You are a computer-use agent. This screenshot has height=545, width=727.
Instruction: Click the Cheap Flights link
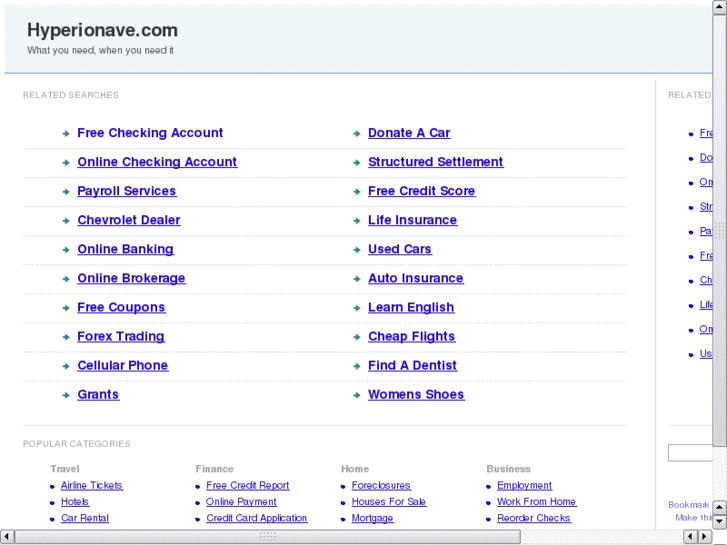pos(412,337)
